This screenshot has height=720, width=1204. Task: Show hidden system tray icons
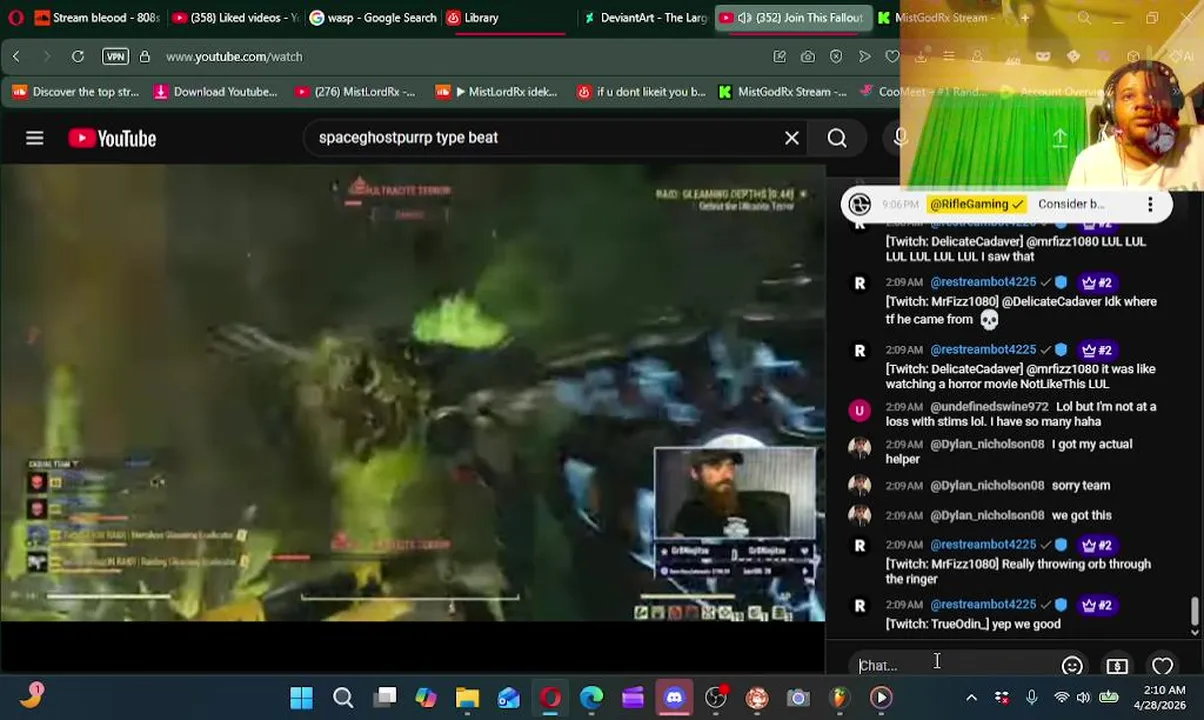(x=971, y=697)
